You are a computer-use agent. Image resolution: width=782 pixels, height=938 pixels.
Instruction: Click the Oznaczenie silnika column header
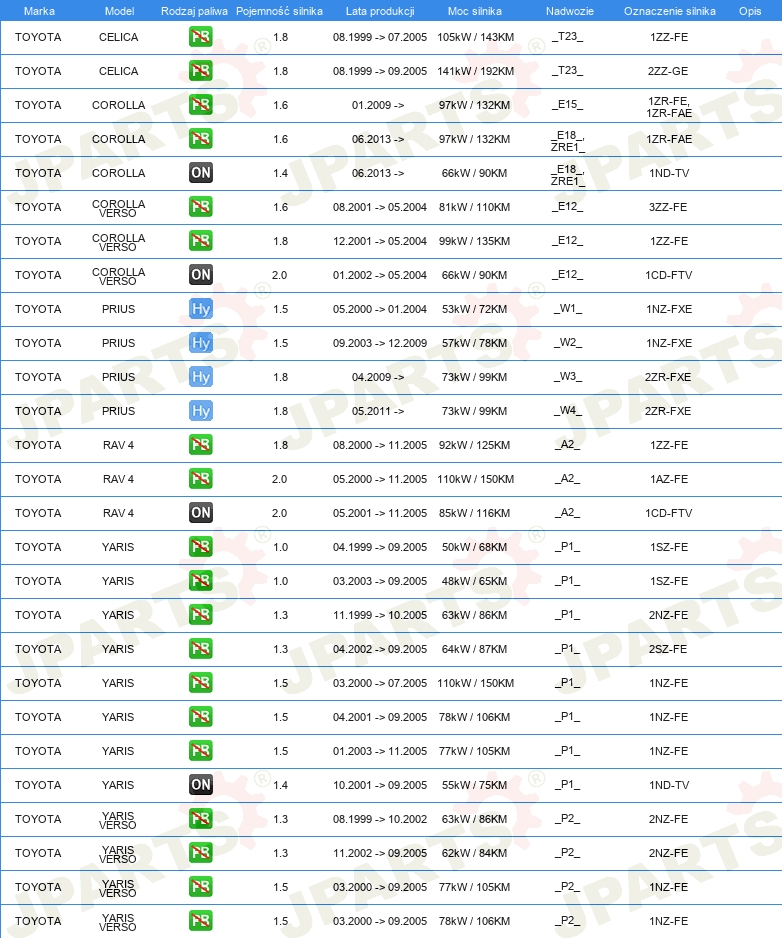tap(670, 11)
